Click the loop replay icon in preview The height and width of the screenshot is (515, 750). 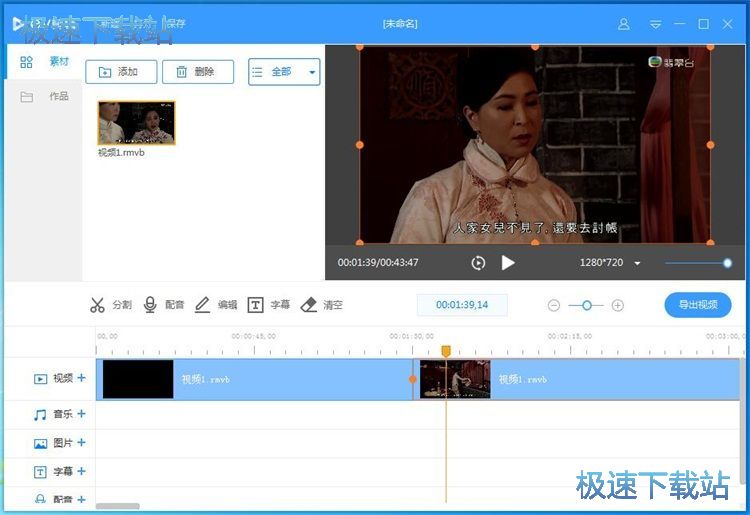coord(478,263)
